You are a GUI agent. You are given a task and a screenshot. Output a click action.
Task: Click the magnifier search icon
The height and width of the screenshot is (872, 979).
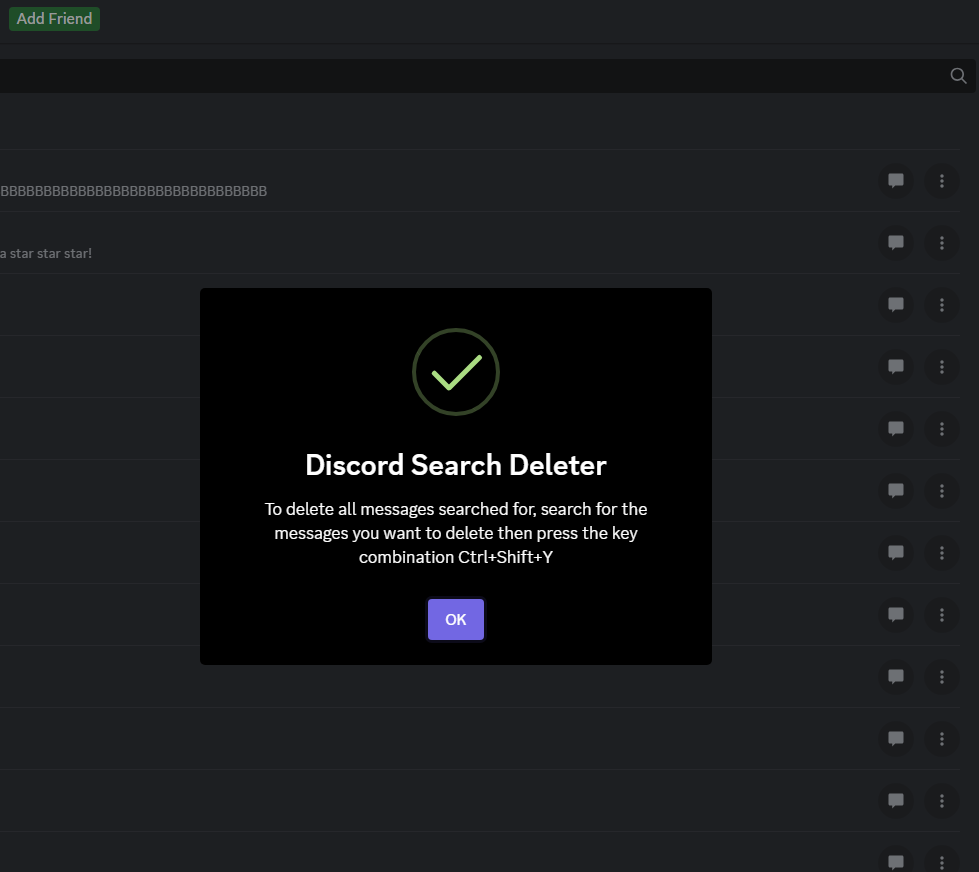[958, 76]
